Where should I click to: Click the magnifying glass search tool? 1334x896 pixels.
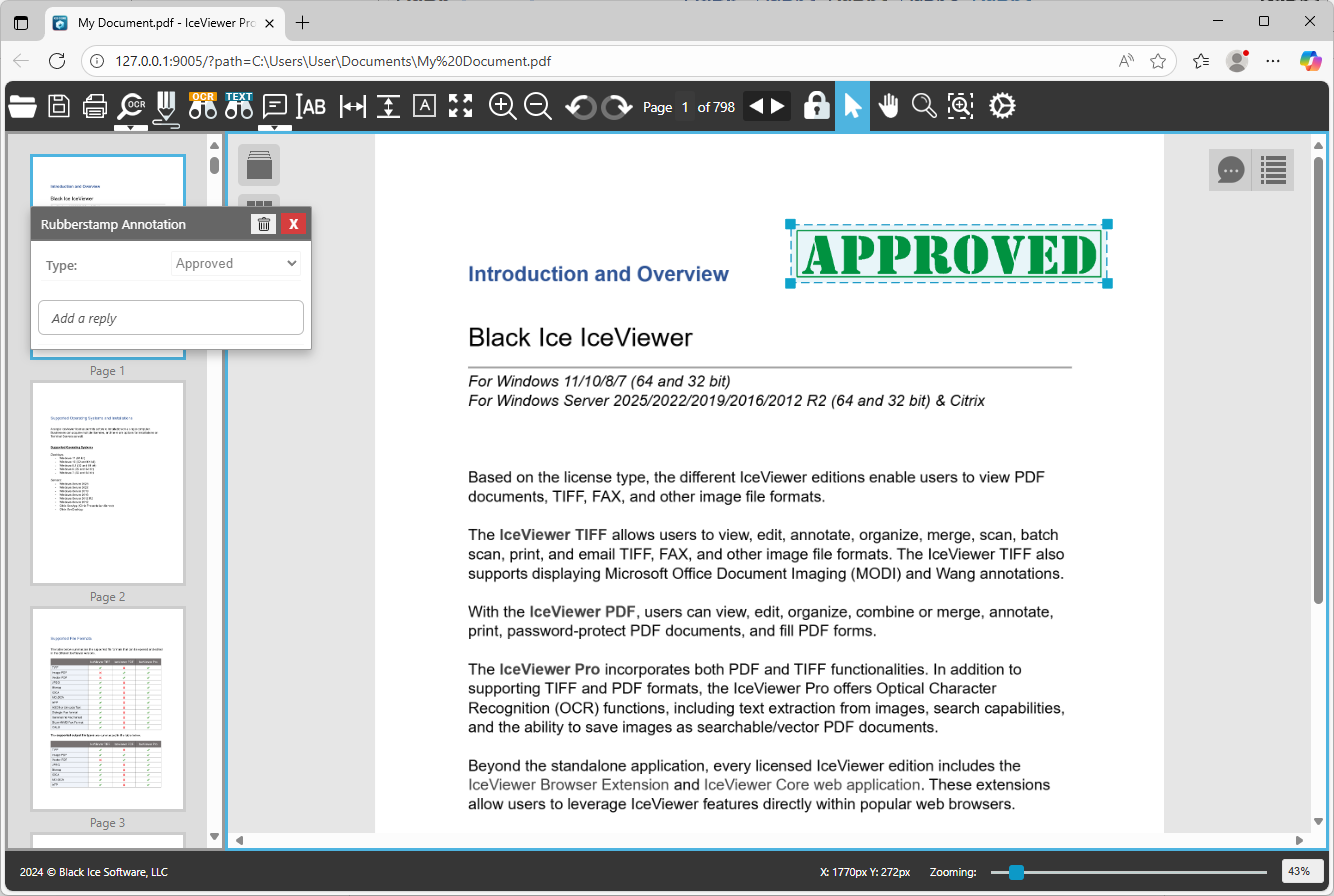(924, 106)
